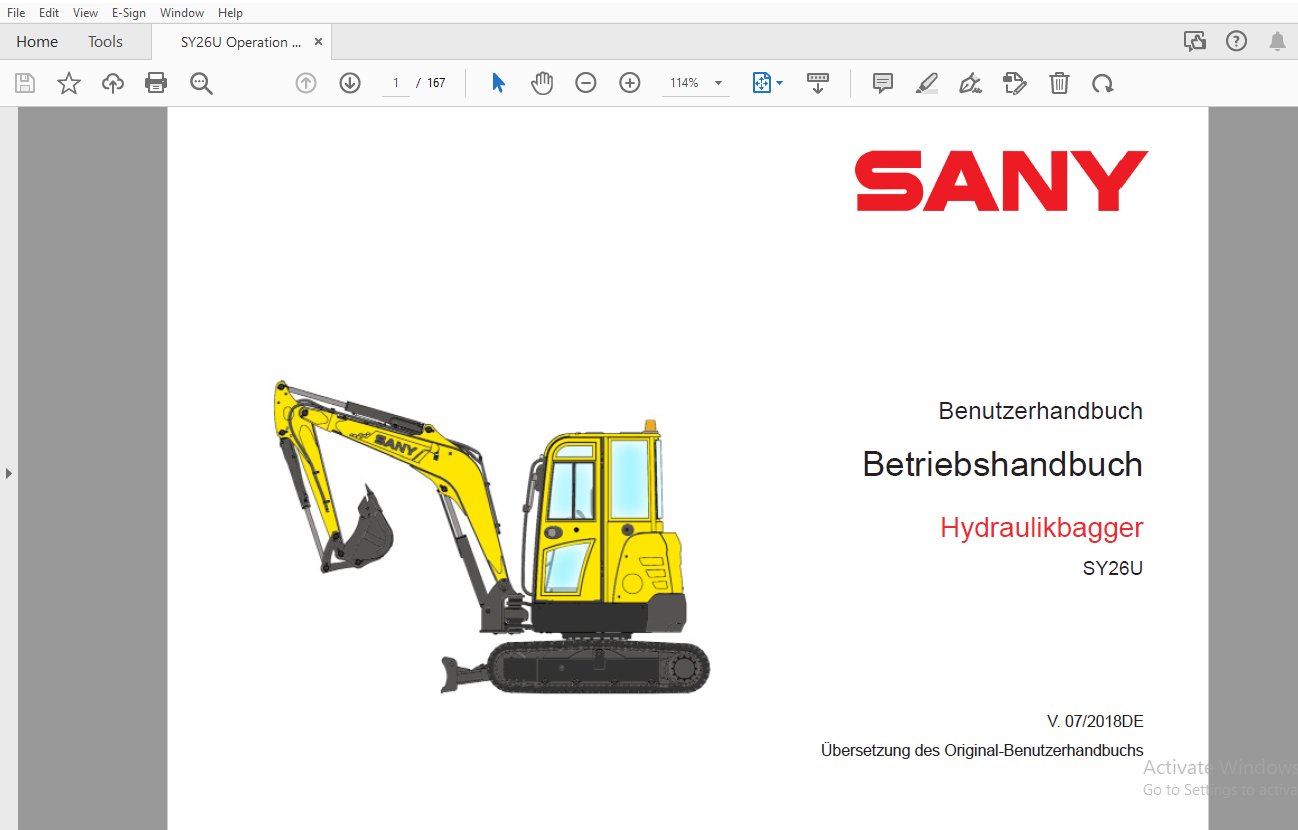
Task: Zoom out with the minus icon
Action: (x=586, y=83)
